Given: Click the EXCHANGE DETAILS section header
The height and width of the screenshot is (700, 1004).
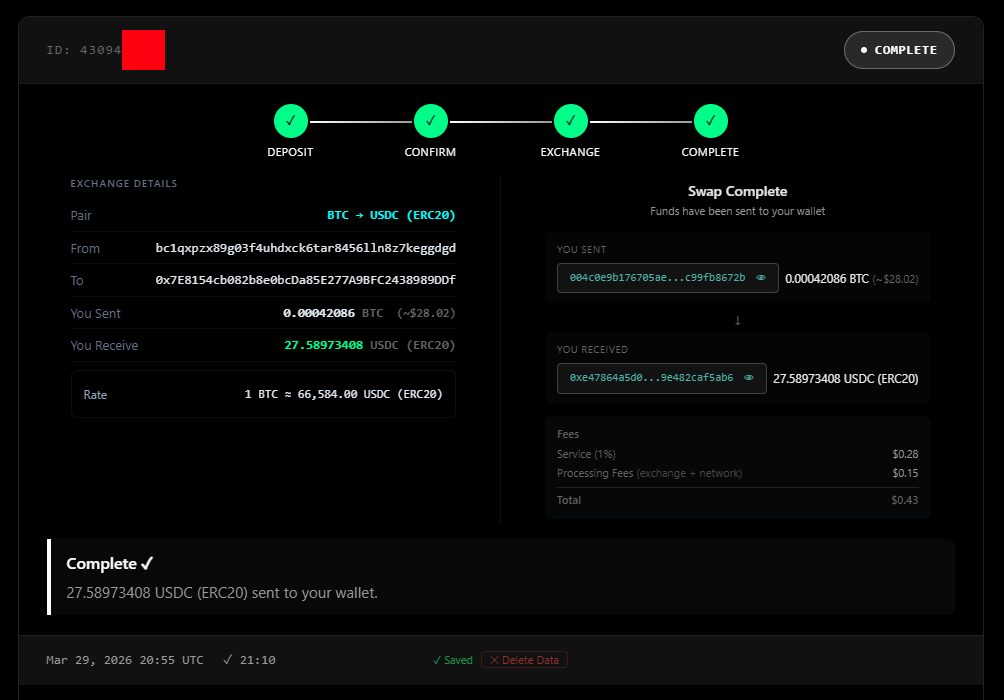Looking at the screenshot, I should click(x=124, y=184).
